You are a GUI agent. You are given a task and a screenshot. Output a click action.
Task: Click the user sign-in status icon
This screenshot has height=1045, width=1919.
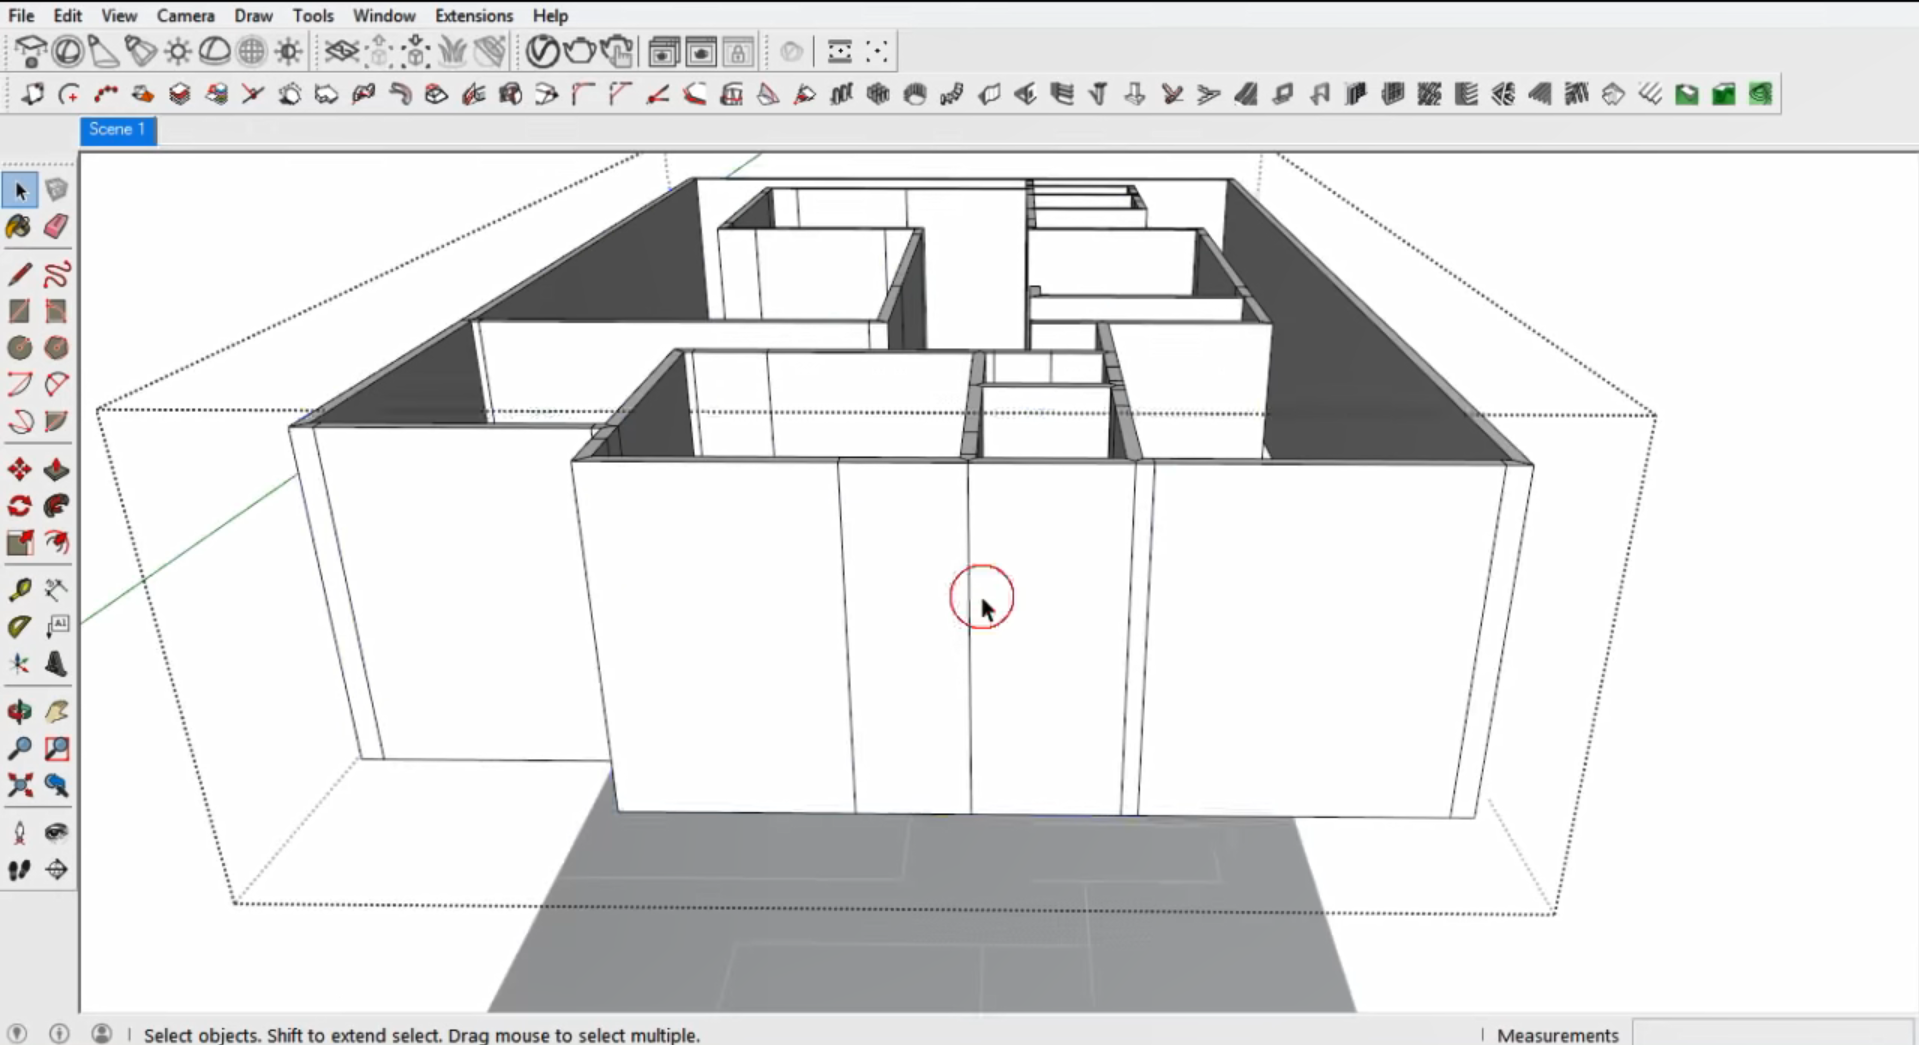click(x=101, y=1033)
